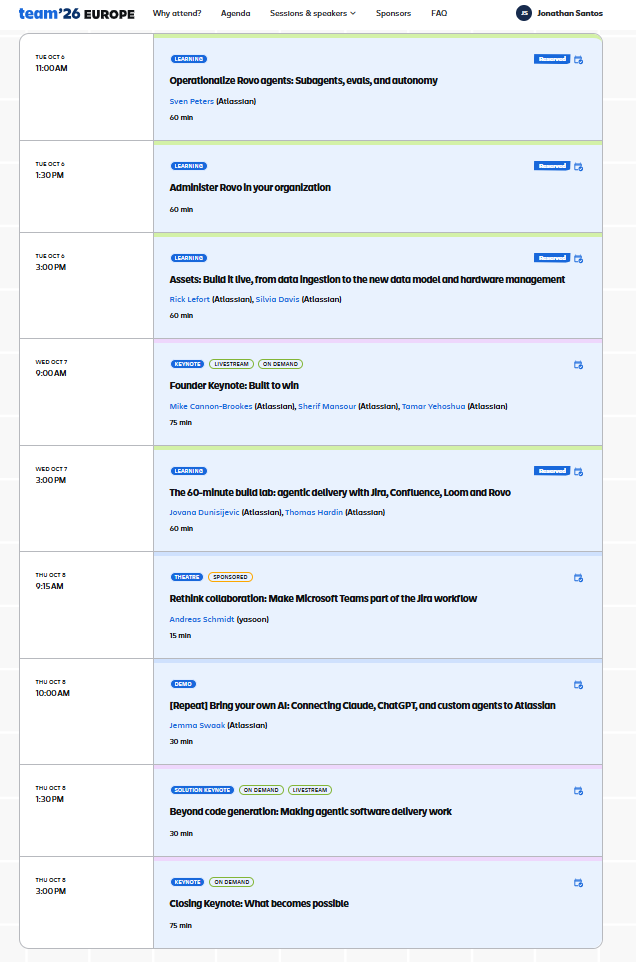636x962 pixels.
Task: Click calendar icon for Administer Rovo session
Action: (x=578, y=166)
